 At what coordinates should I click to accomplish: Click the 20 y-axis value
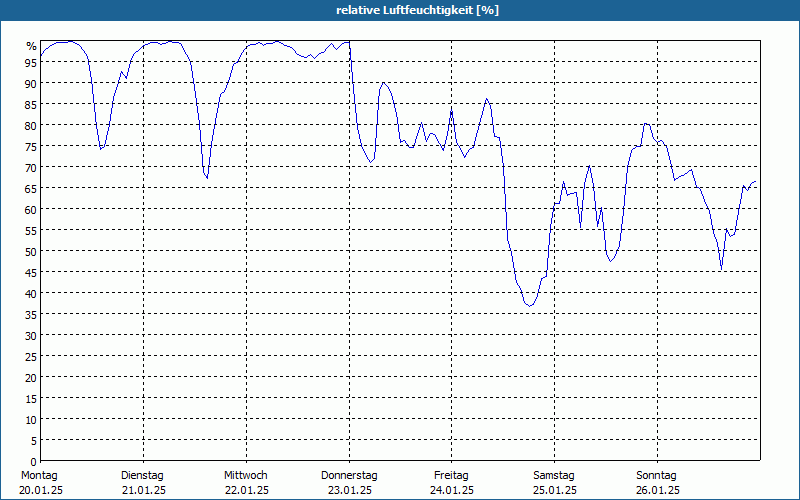click(32, 377)
